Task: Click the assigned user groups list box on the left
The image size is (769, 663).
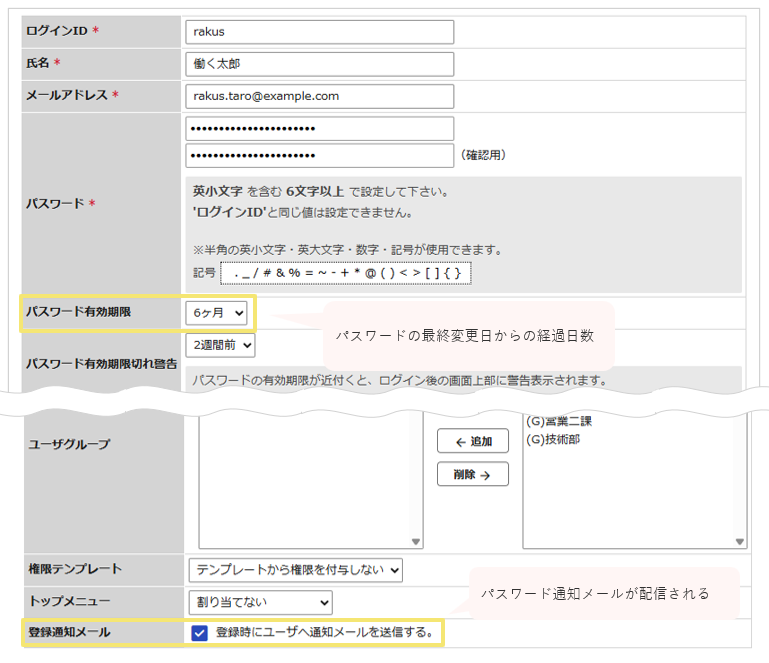Action: [x=311, y=481]
